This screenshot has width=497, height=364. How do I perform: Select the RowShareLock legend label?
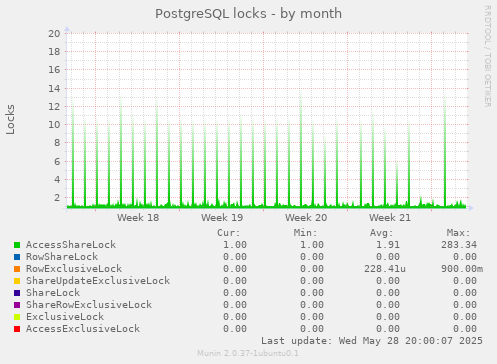pyautogui.click(x=62, y=257)
